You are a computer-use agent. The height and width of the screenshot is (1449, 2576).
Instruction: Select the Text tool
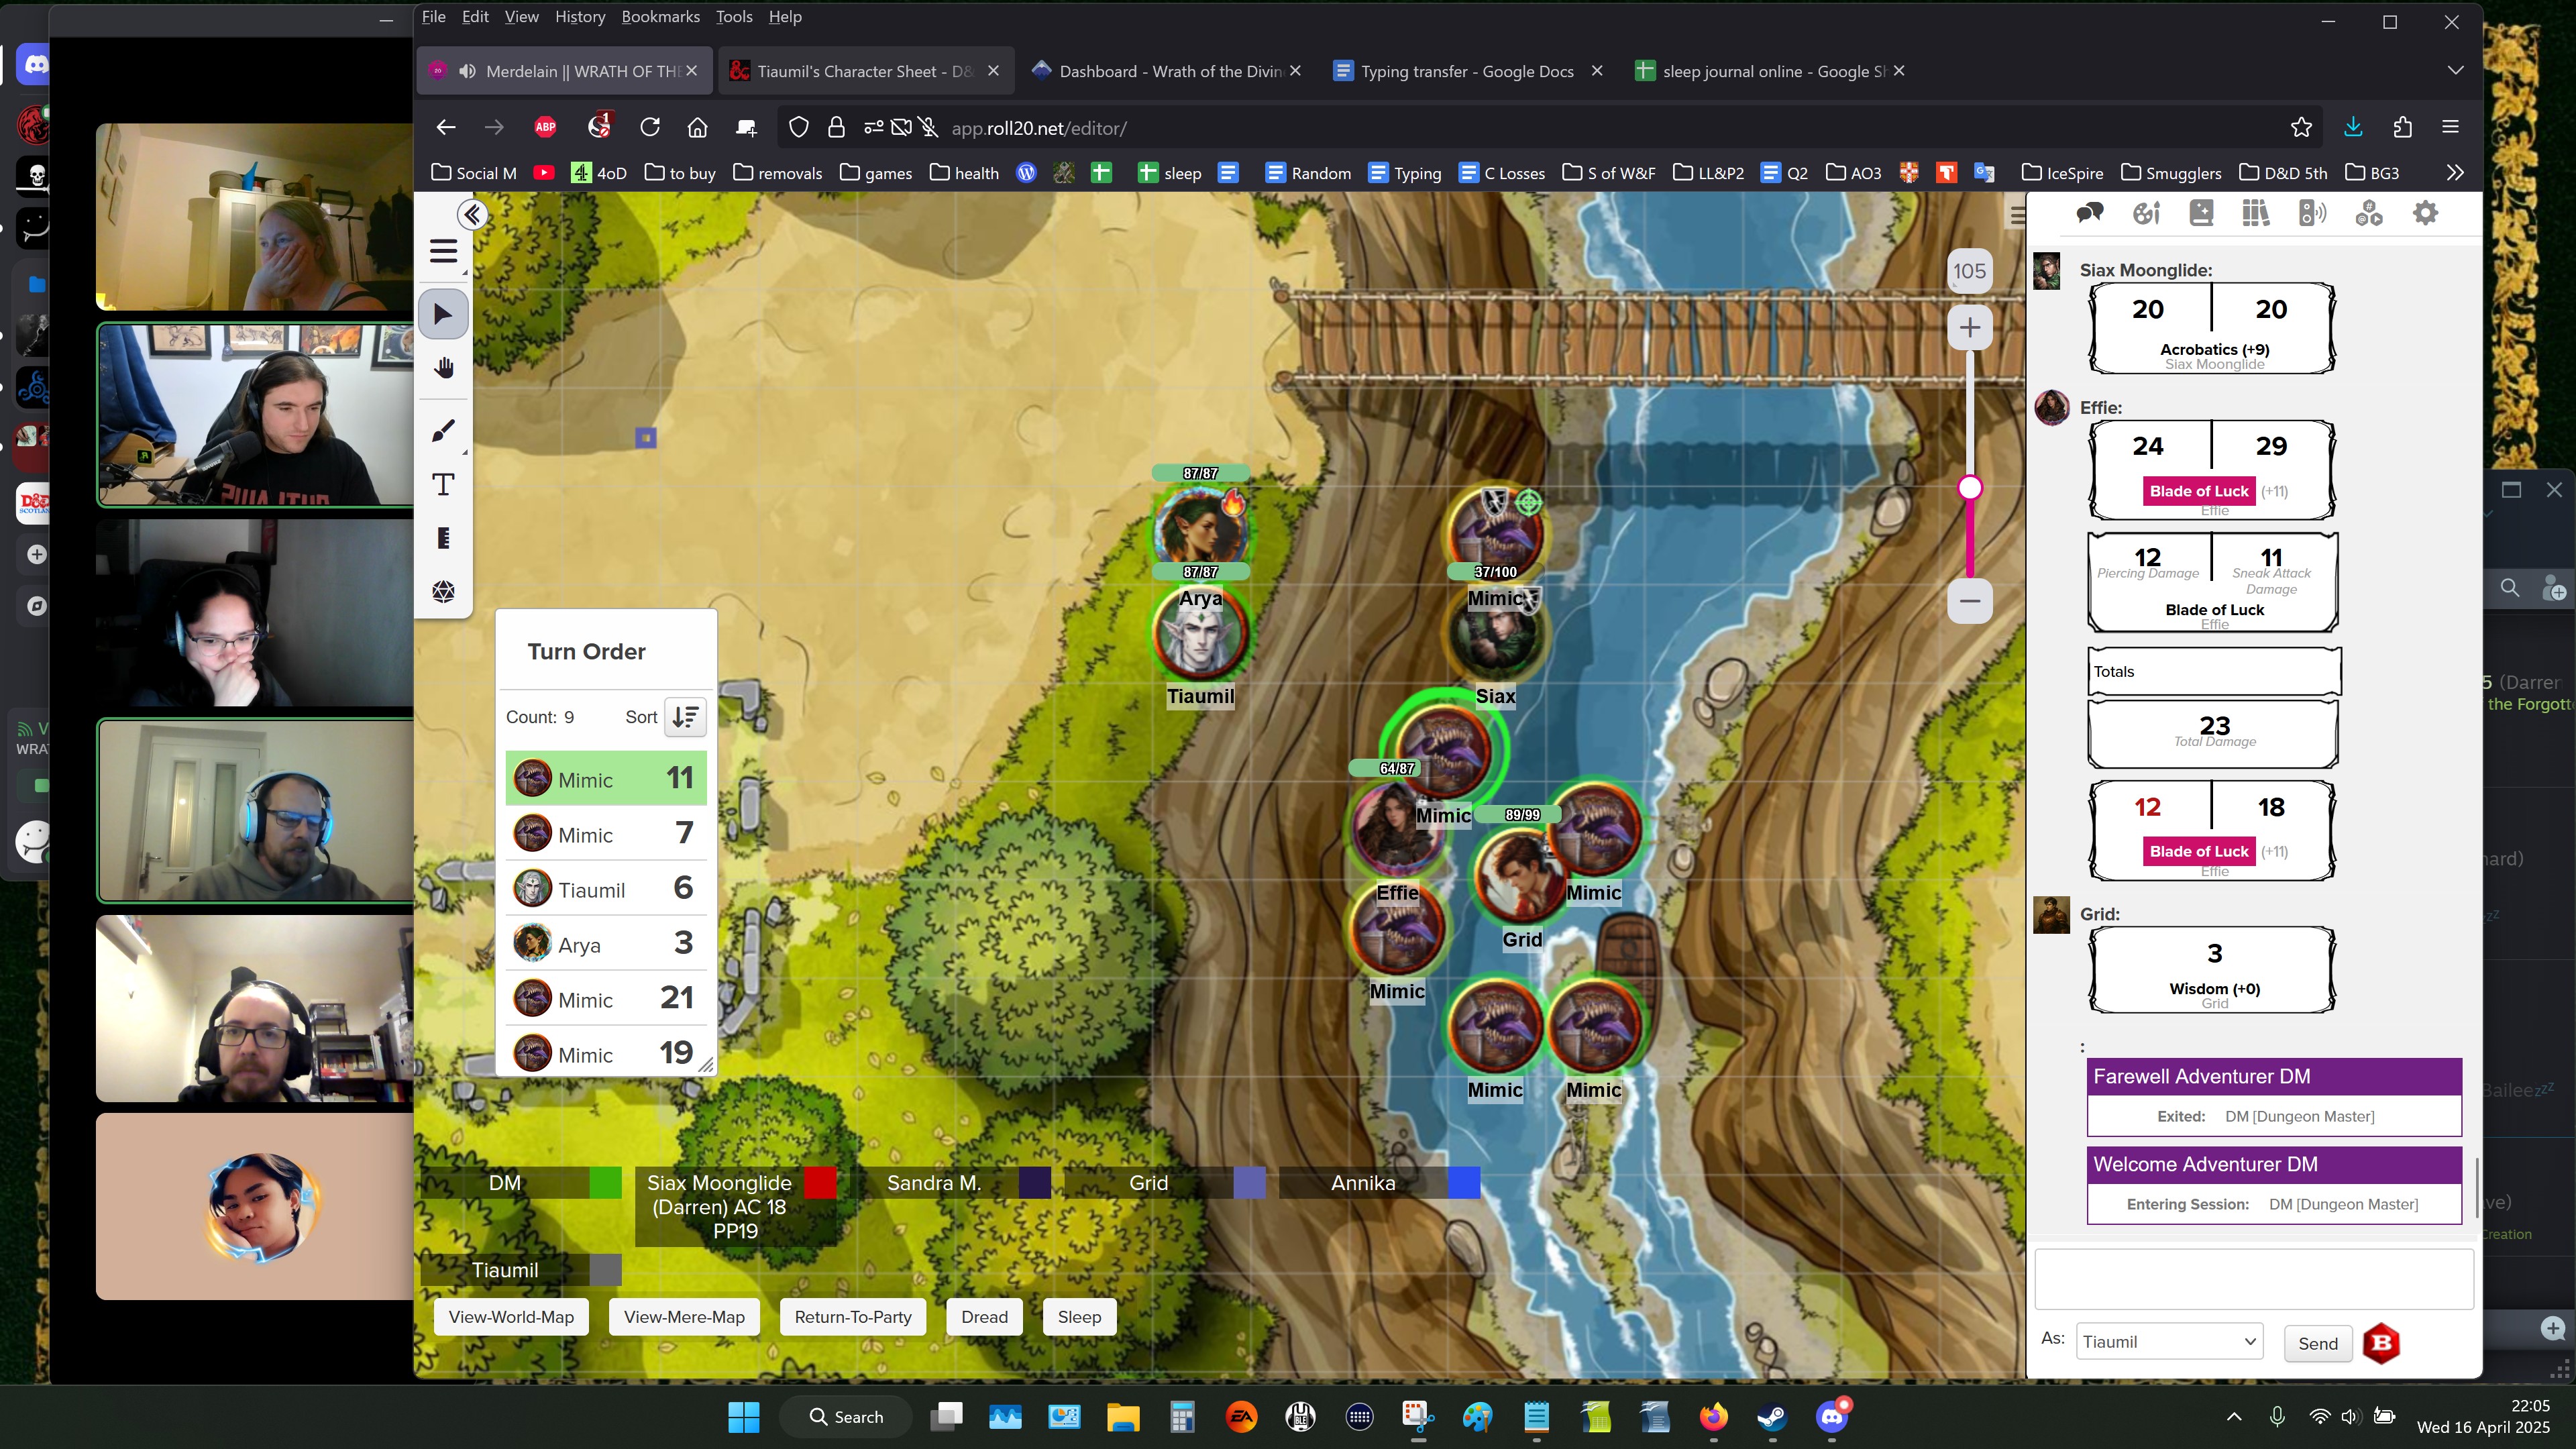443,485
